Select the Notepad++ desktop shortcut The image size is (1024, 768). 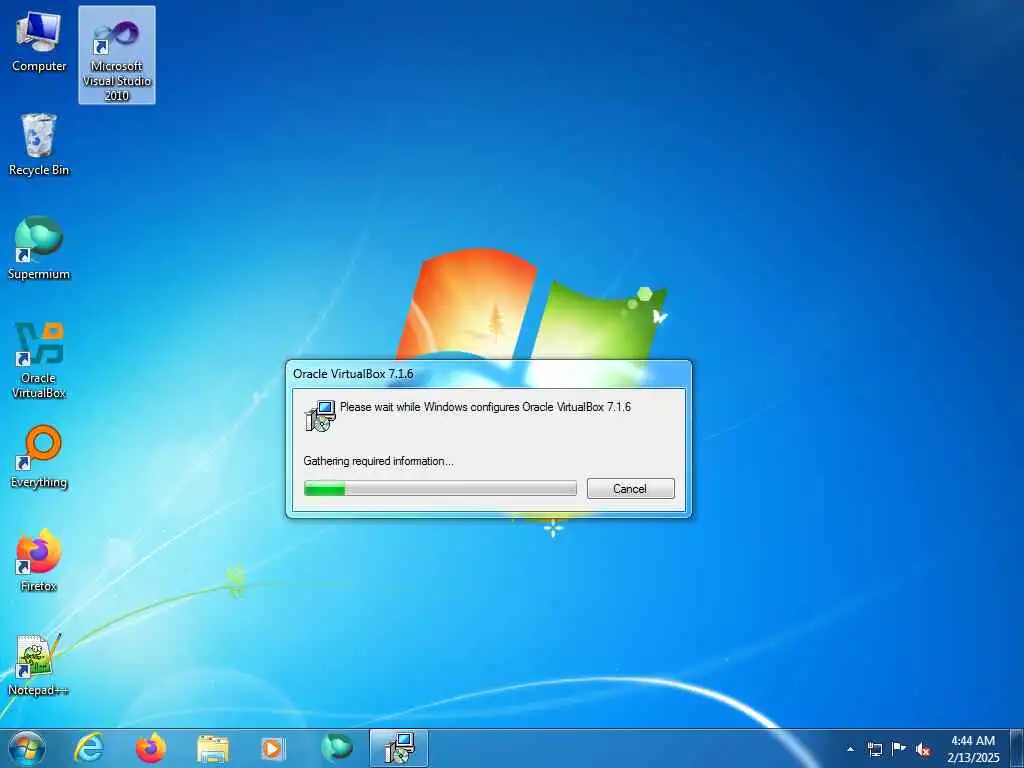tap(39, 665)
